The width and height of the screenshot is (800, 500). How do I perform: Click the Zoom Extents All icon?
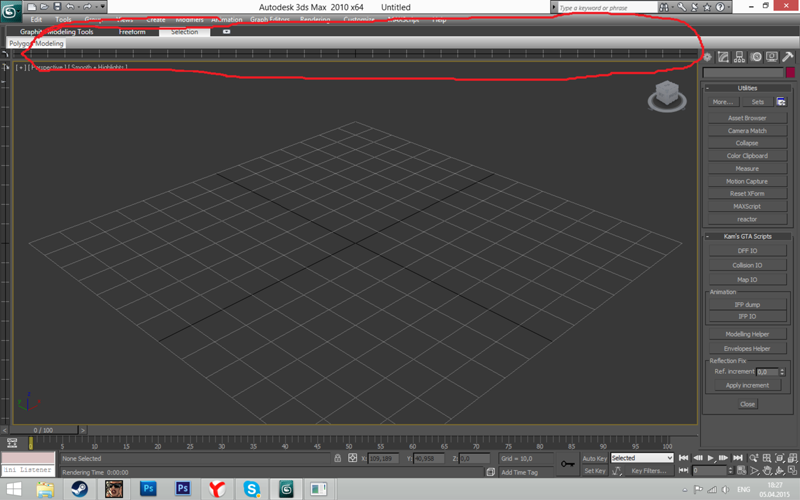(x=792, y=458)
